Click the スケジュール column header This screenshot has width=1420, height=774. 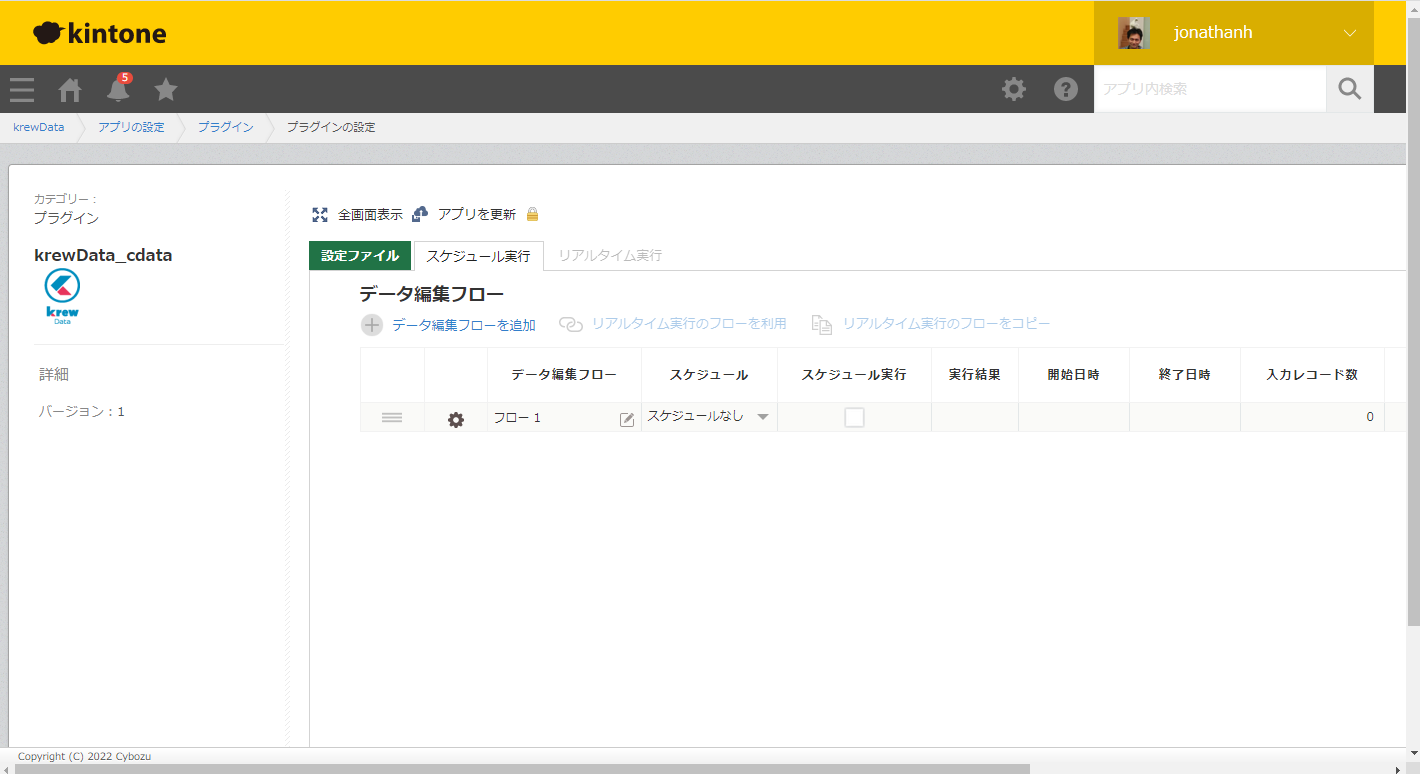[x=709, y=375]
